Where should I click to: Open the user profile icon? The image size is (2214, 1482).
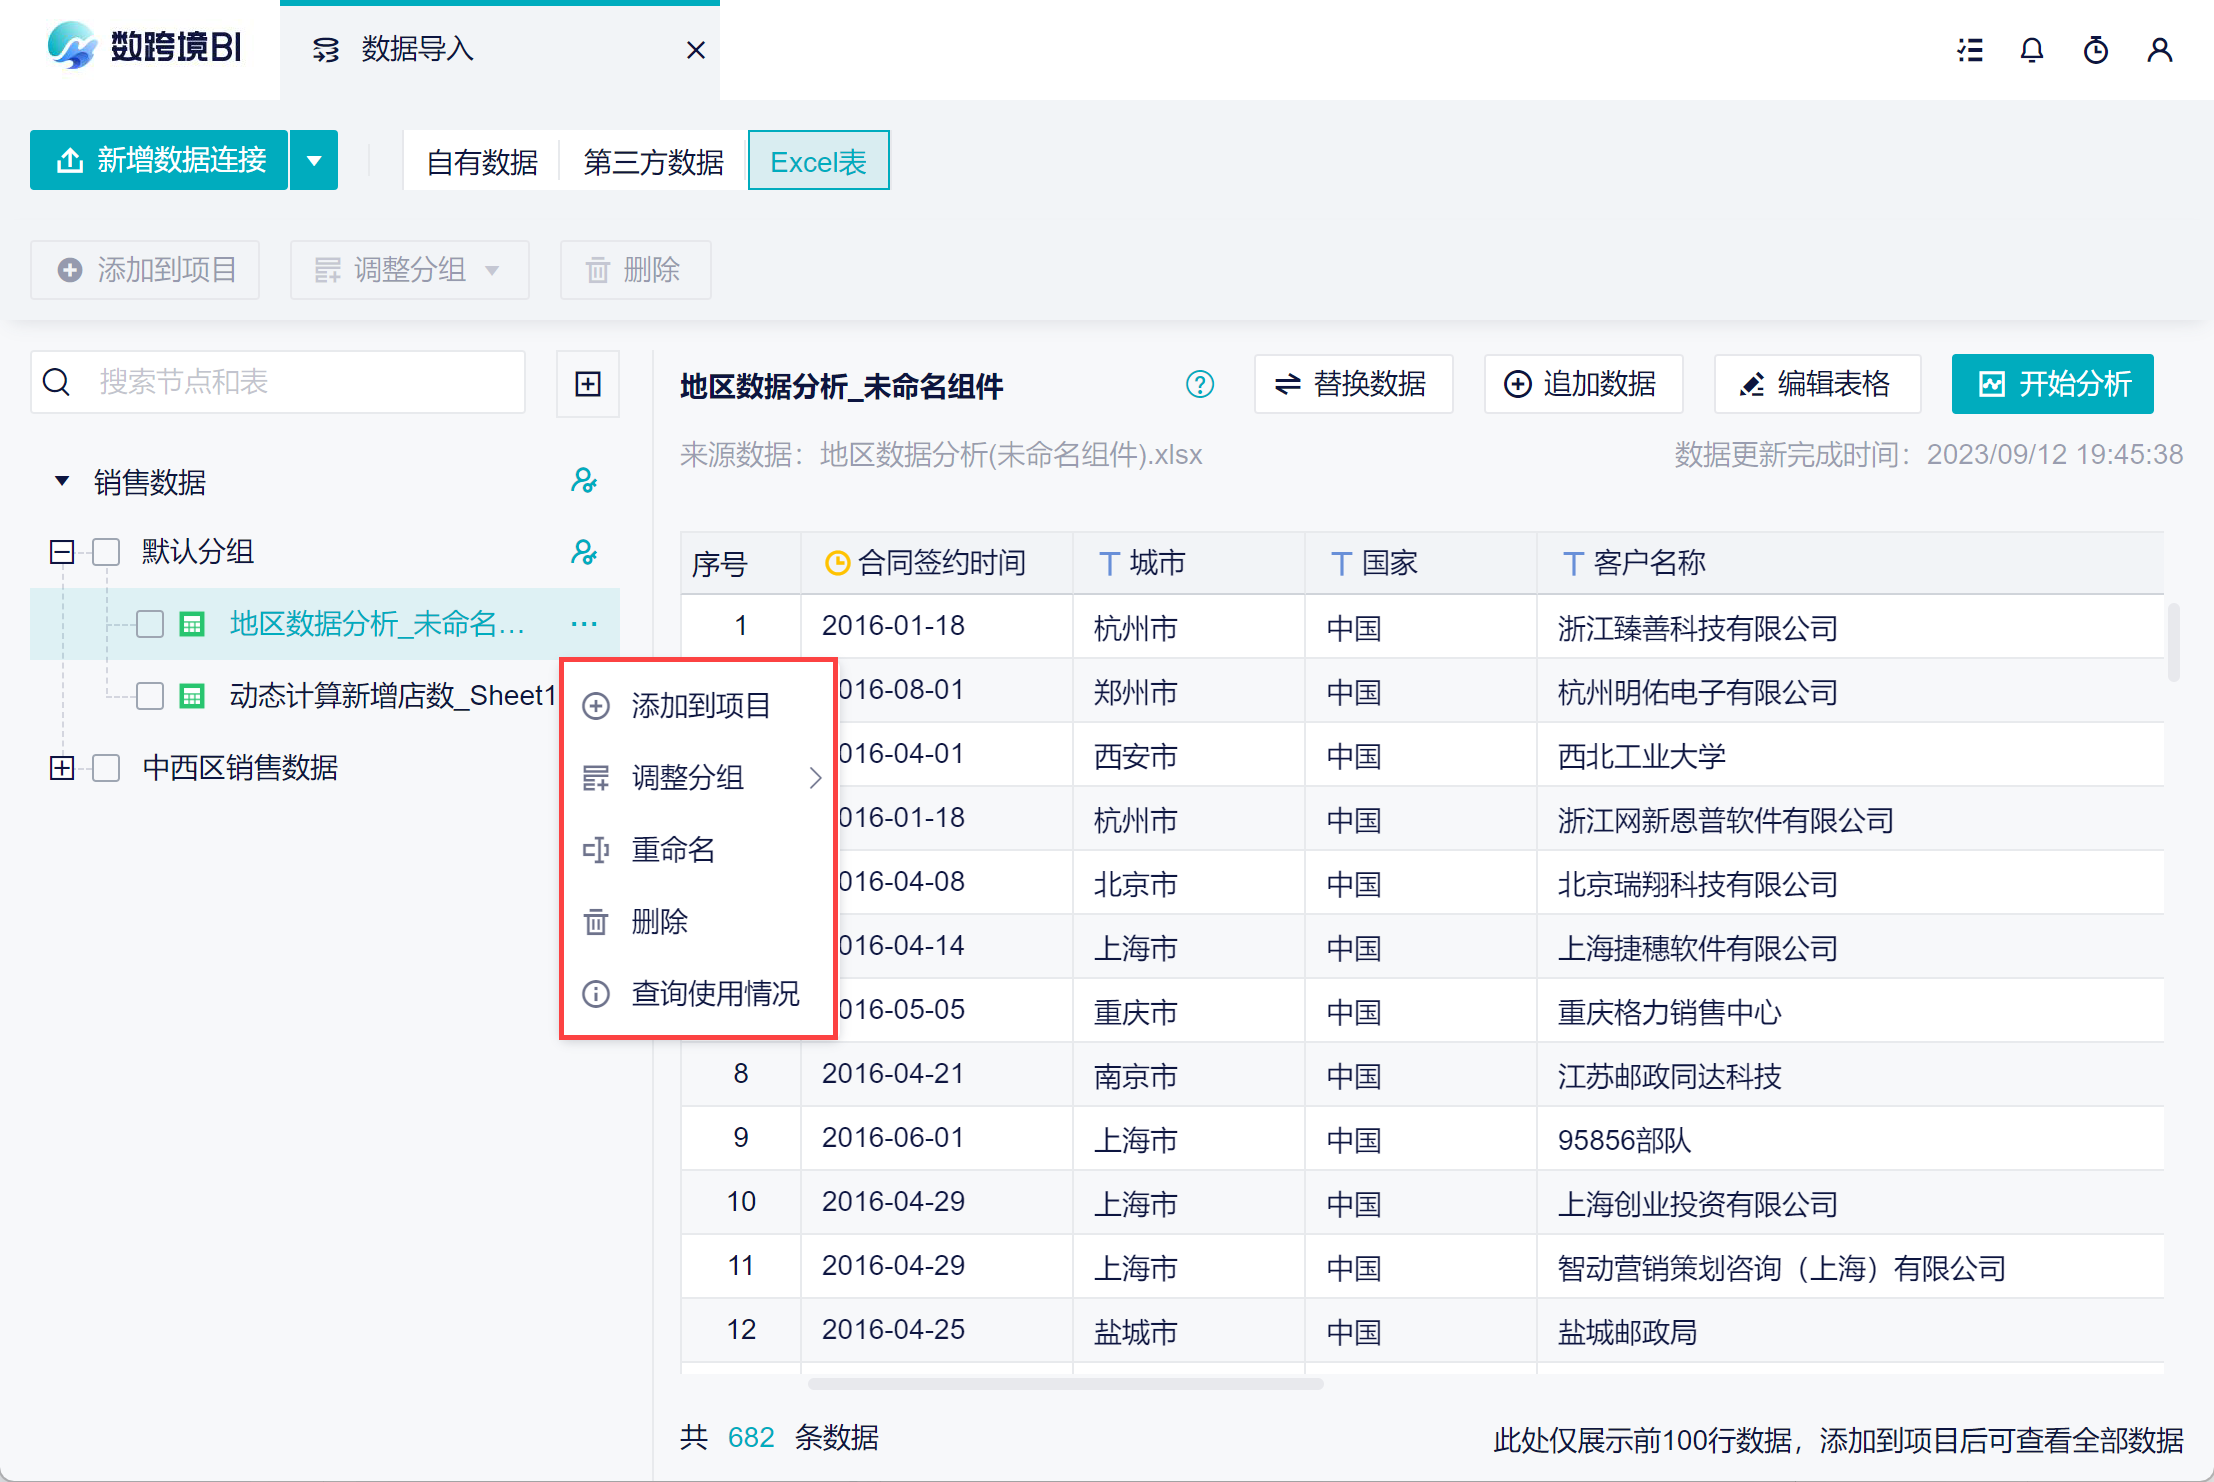pos(2159,50)
